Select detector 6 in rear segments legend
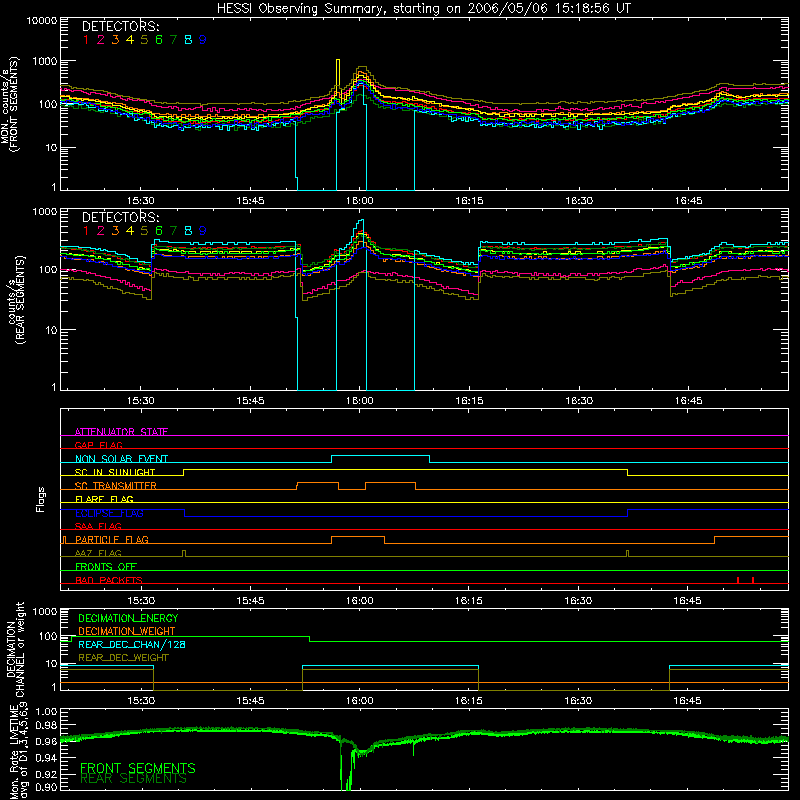800x800 pixels. click(x=159, y=231)
